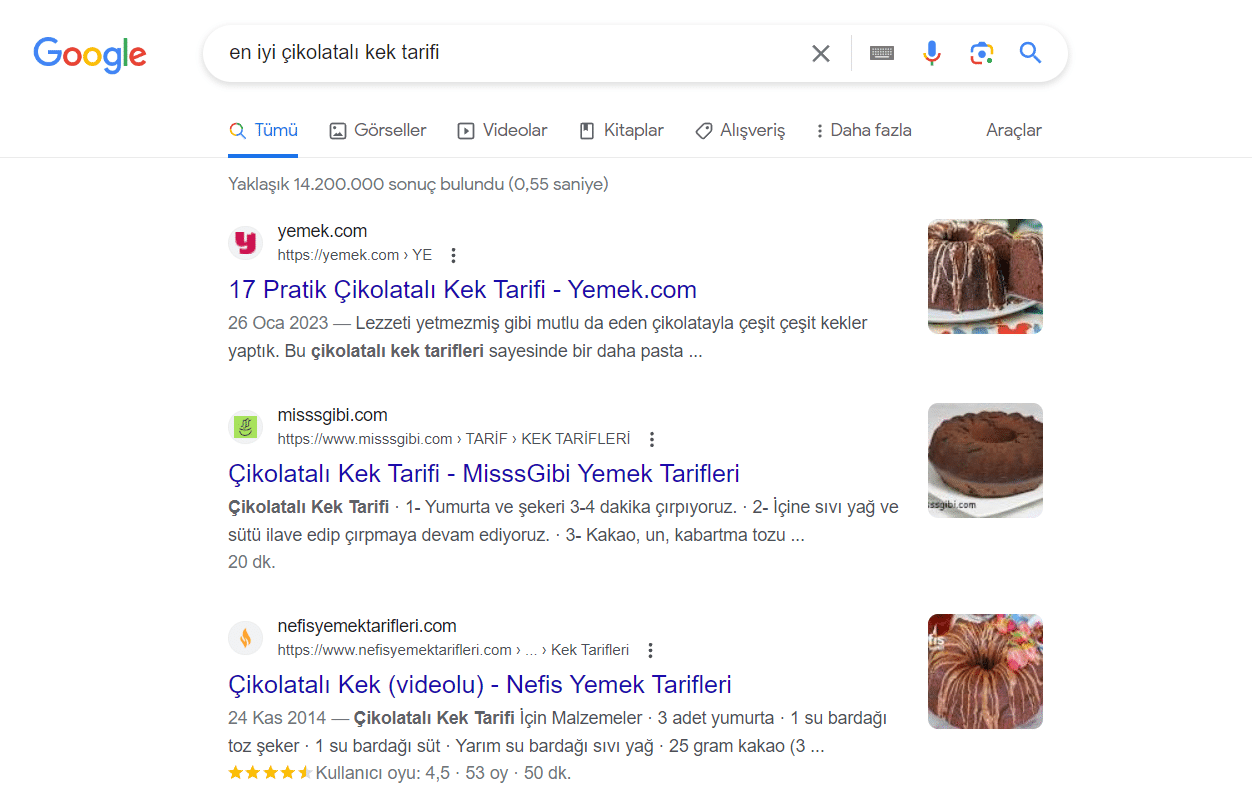1252x805 pixels.
Task: Clear the search query with the X icon
Action: tap(821, 53)
